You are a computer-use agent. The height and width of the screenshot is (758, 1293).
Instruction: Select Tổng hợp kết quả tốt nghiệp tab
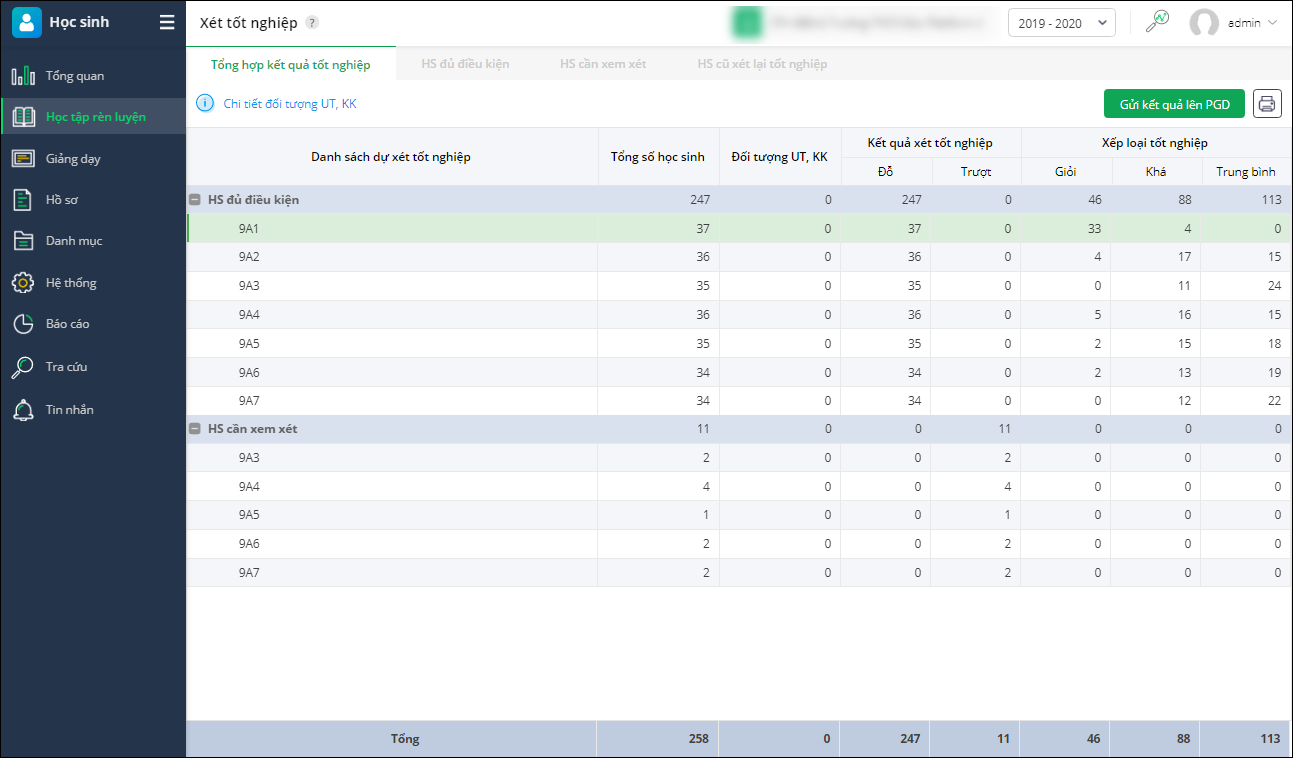290,64
